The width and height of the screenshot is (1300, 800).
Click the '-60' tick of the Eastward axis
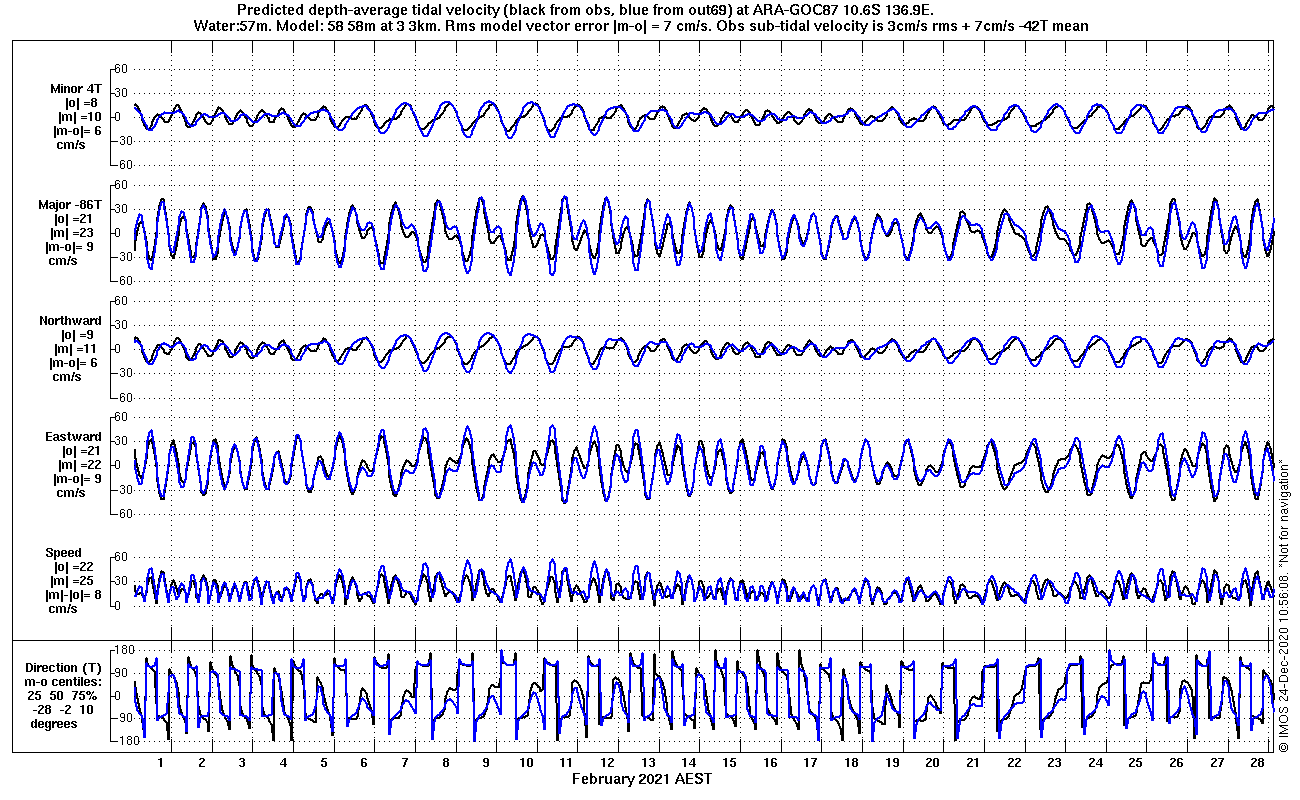[x=121, y=514]
